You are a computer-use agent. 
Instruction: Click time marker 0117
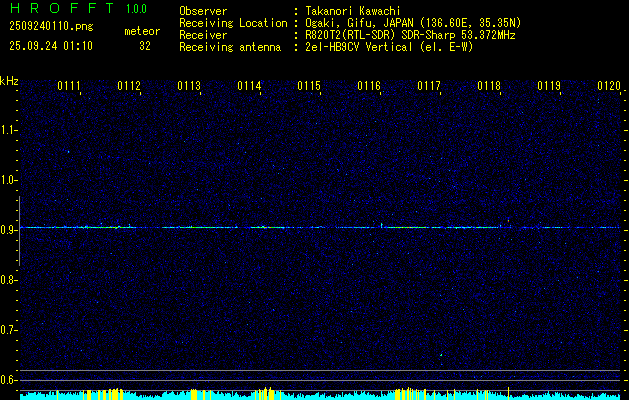click(429, 86)
